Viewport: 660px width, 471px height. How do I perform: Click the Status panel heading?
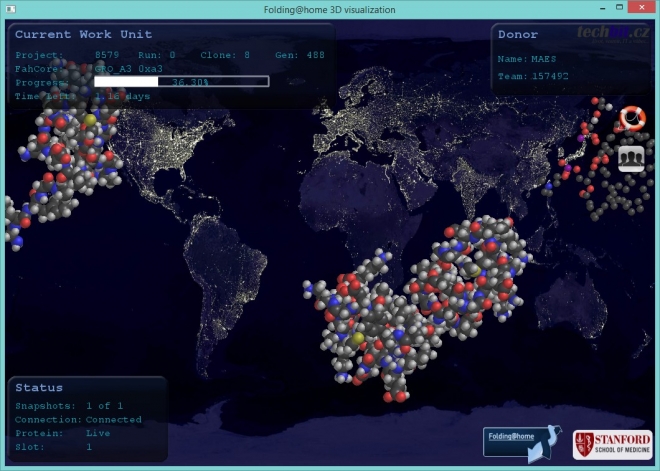tap(39, 387)
